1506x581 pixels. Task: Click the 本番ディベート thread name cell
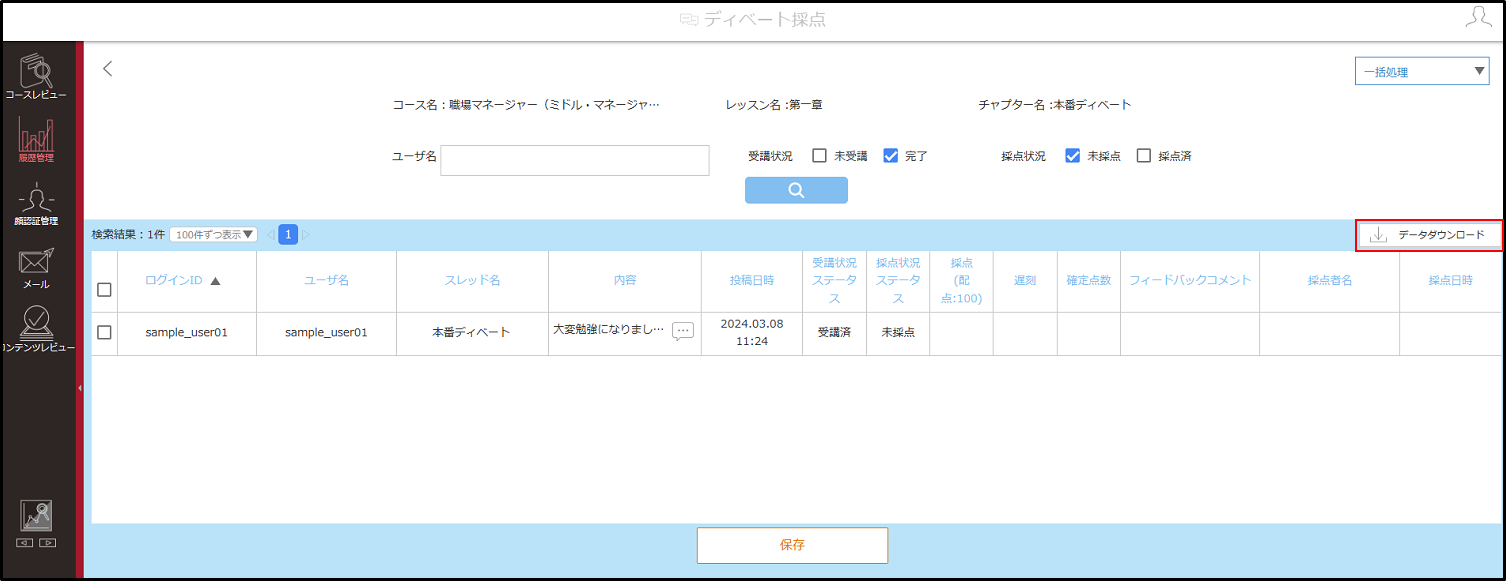click(x=472, y=333)
